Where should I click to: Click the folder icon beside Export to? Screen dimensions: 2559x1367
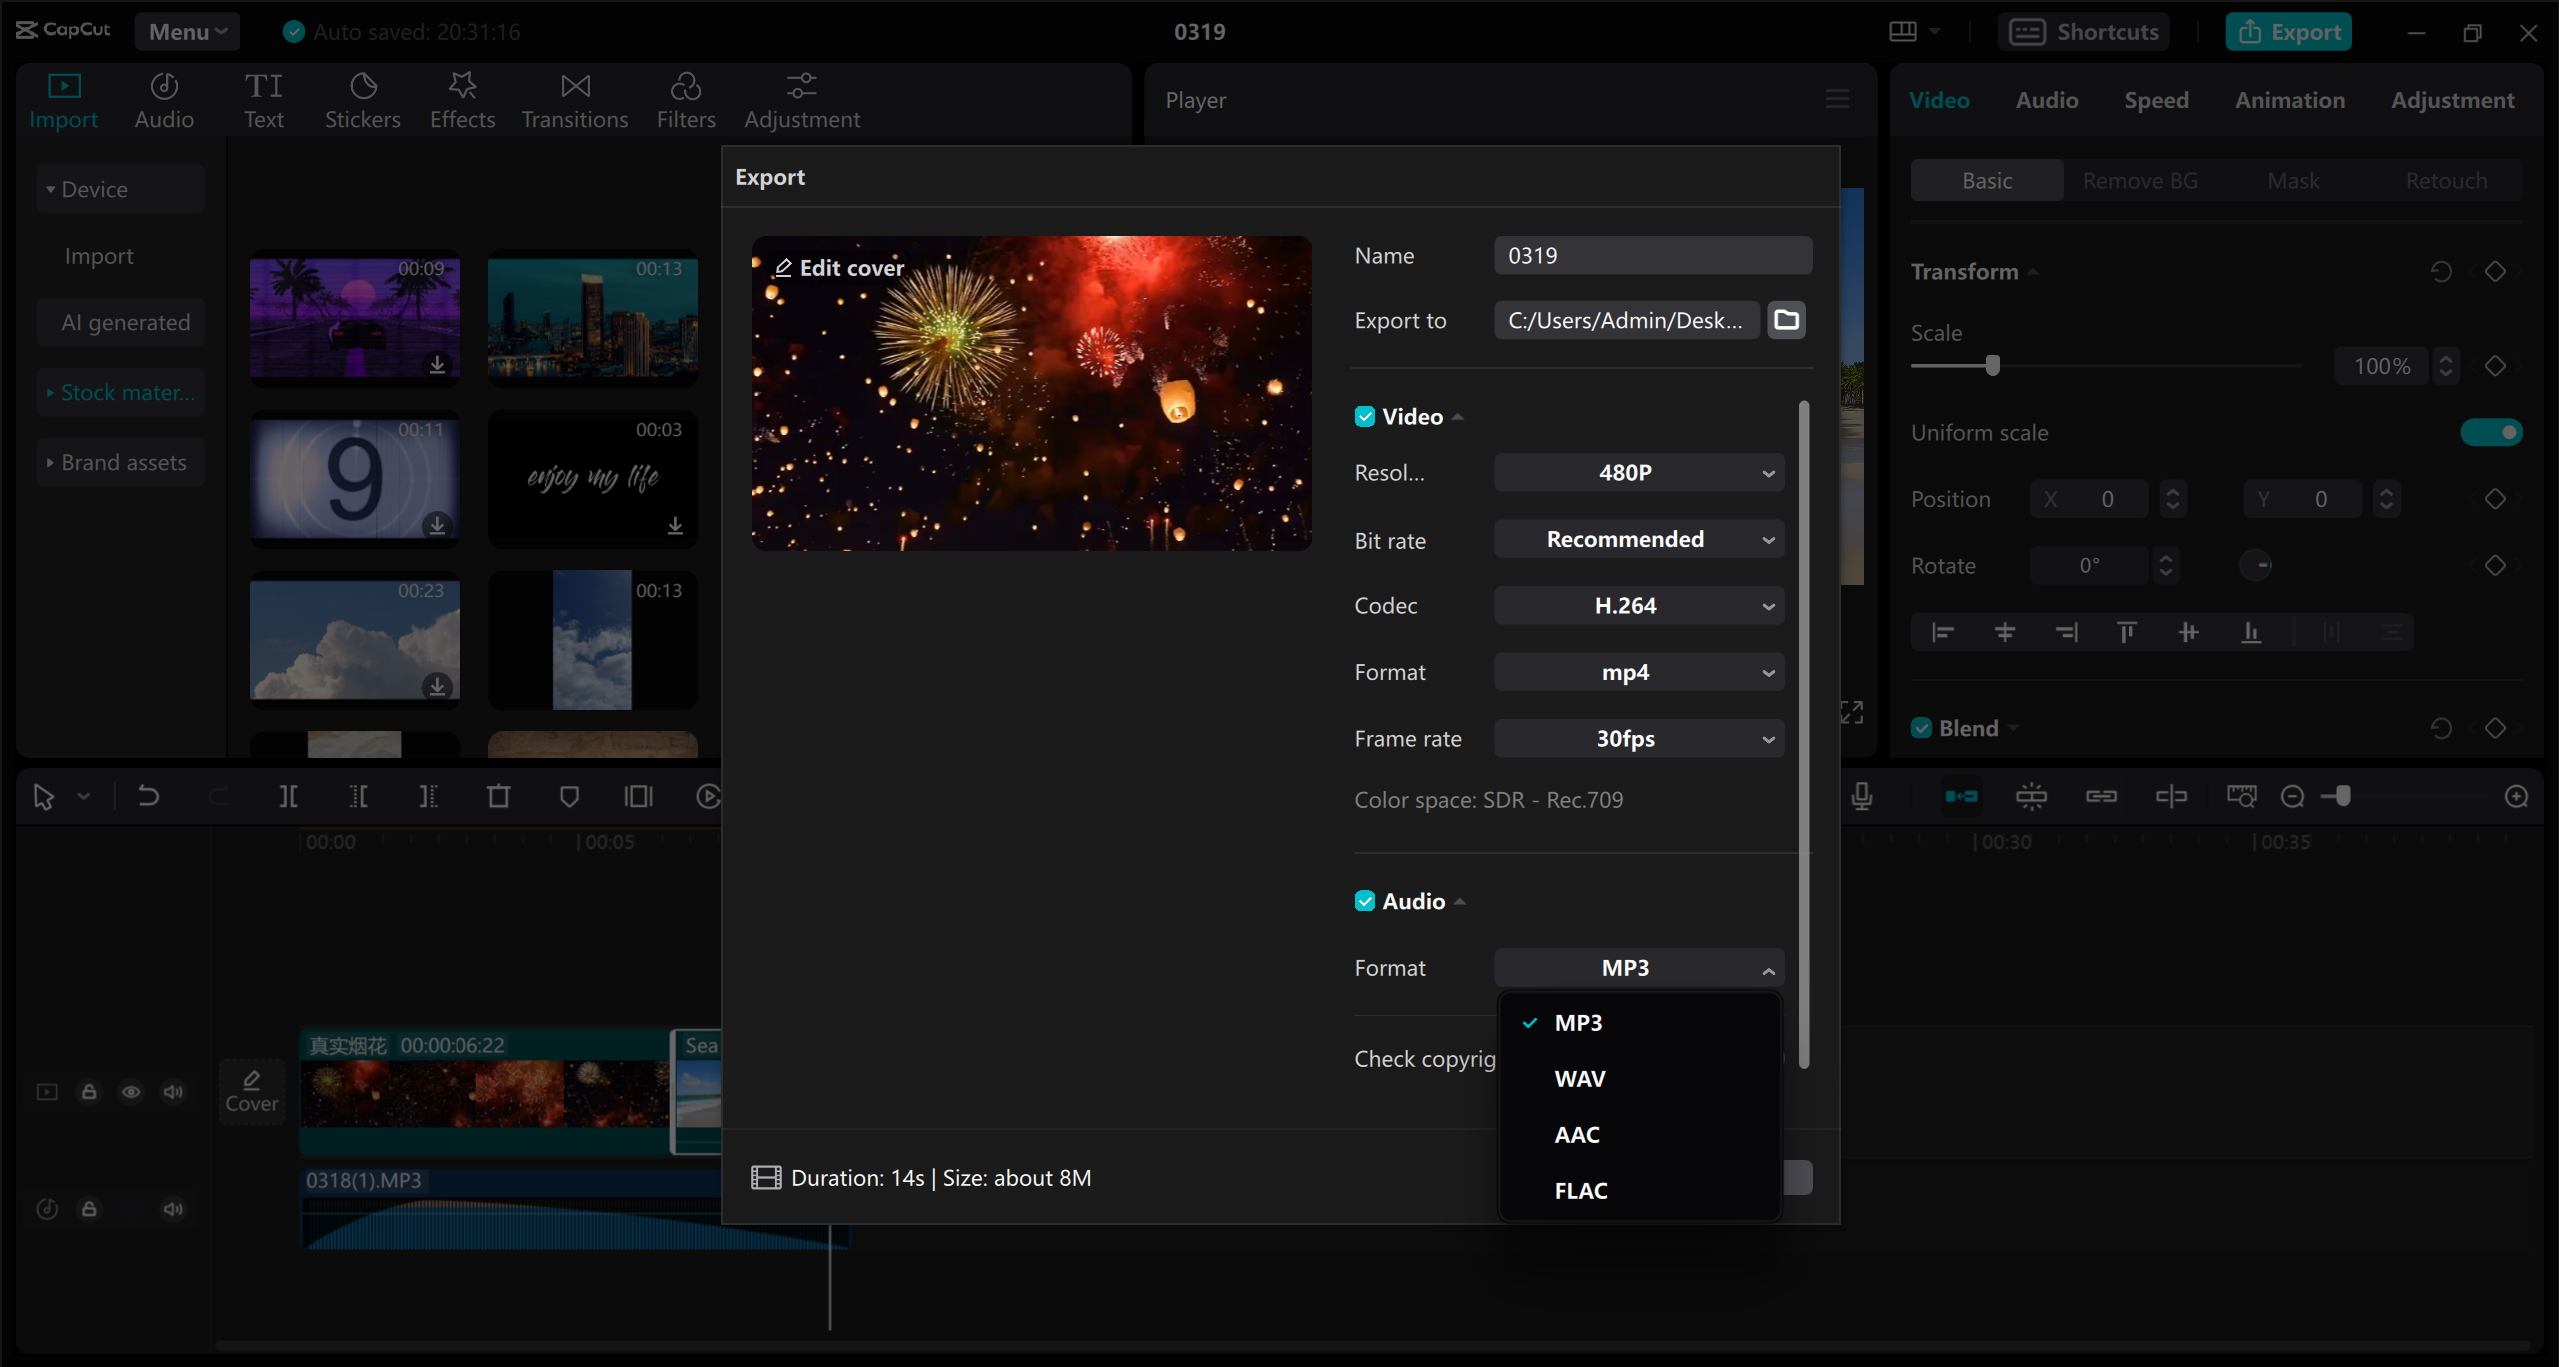pos(1786,320)
